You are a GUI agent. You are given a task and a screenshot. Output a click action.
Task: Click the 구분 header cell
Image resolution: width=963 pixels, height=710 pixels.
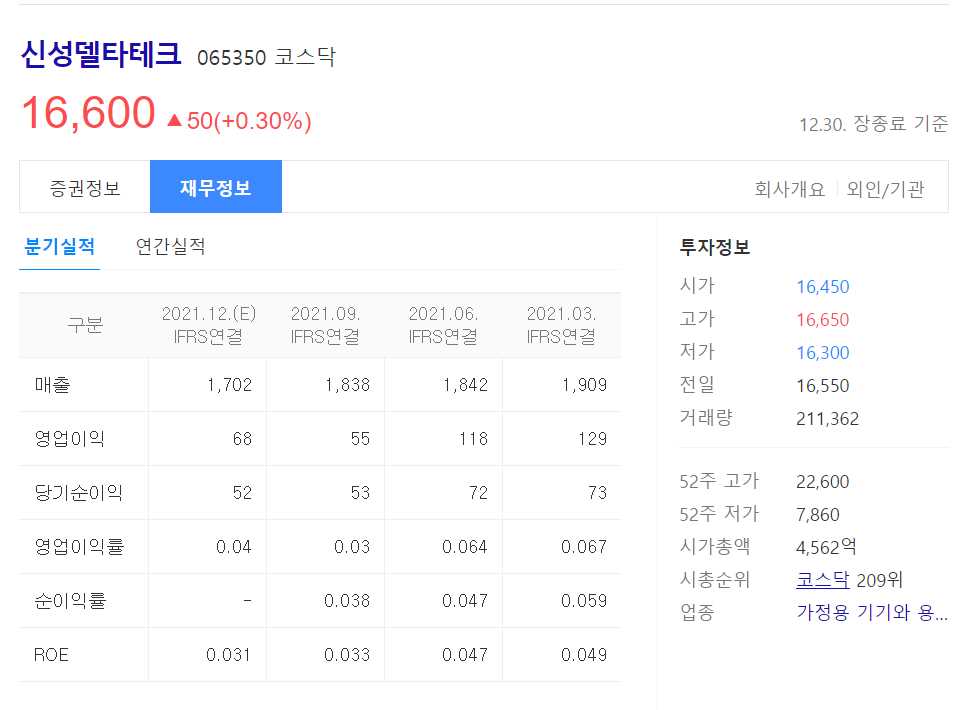[x=85, y=324]
